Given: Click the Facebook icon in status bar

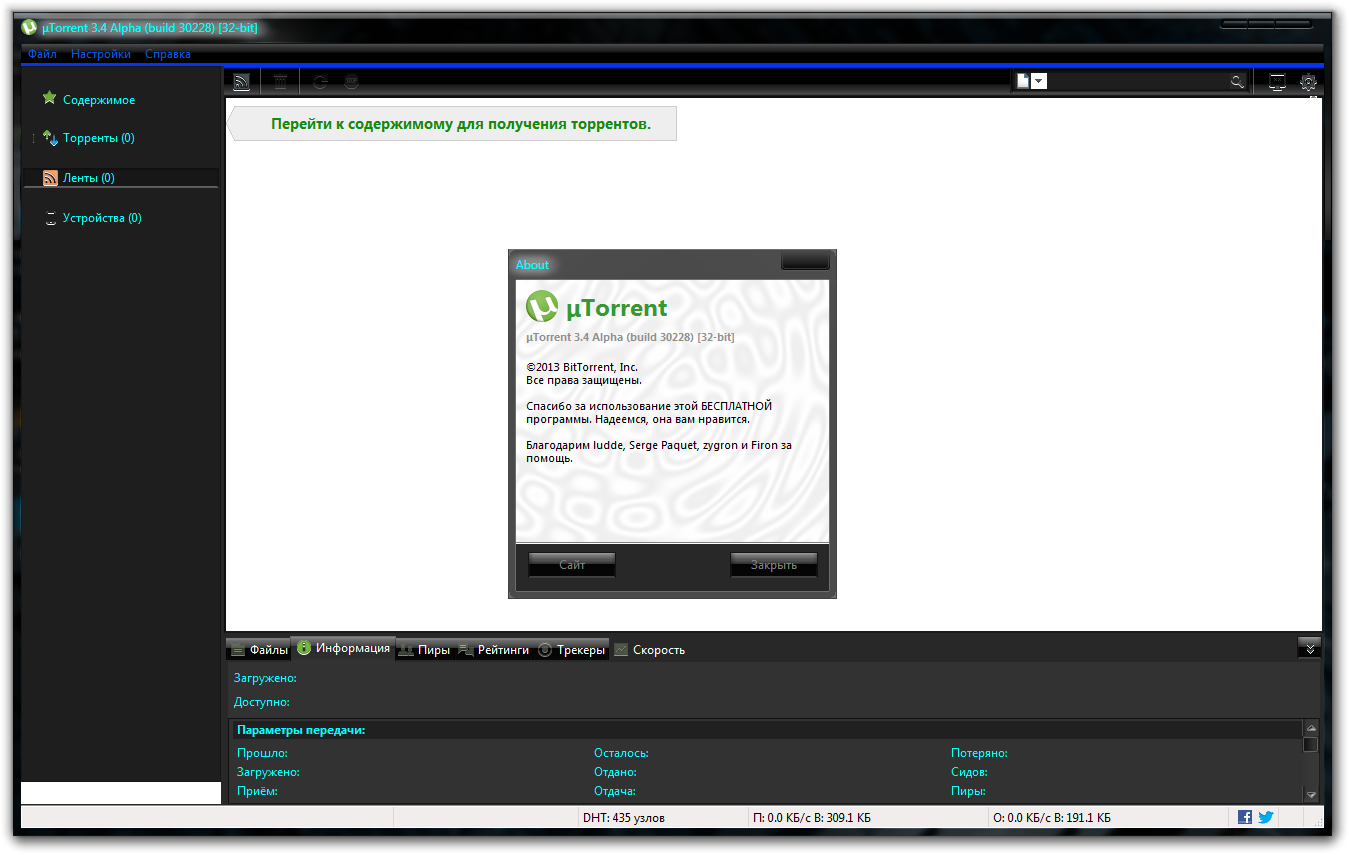Looking at the screenshot, I should tap(1245, 817).
